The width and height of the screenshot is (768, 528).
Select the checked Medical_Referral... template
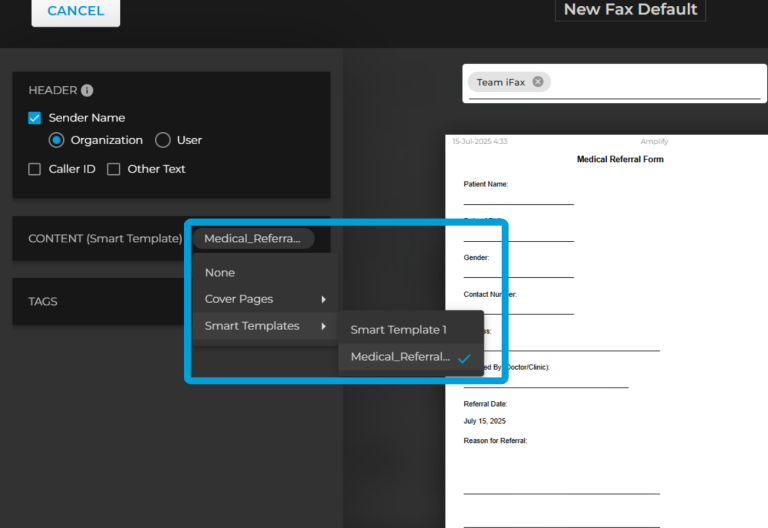point(411,357)
